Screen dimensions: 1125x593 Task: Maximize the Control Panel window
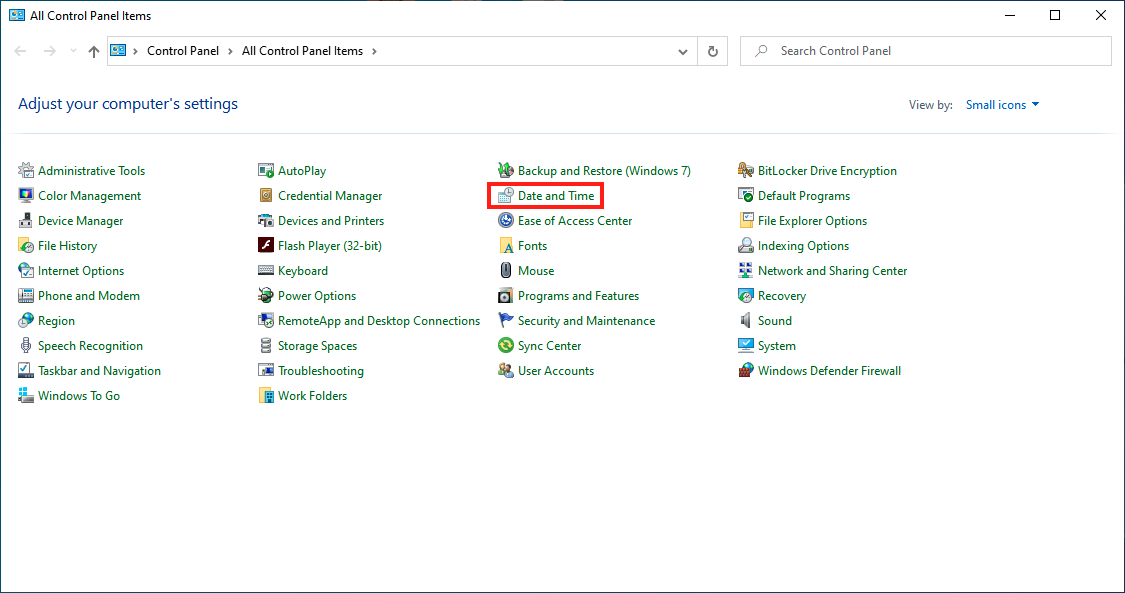pyautogui.click(x=1055, y=15)
